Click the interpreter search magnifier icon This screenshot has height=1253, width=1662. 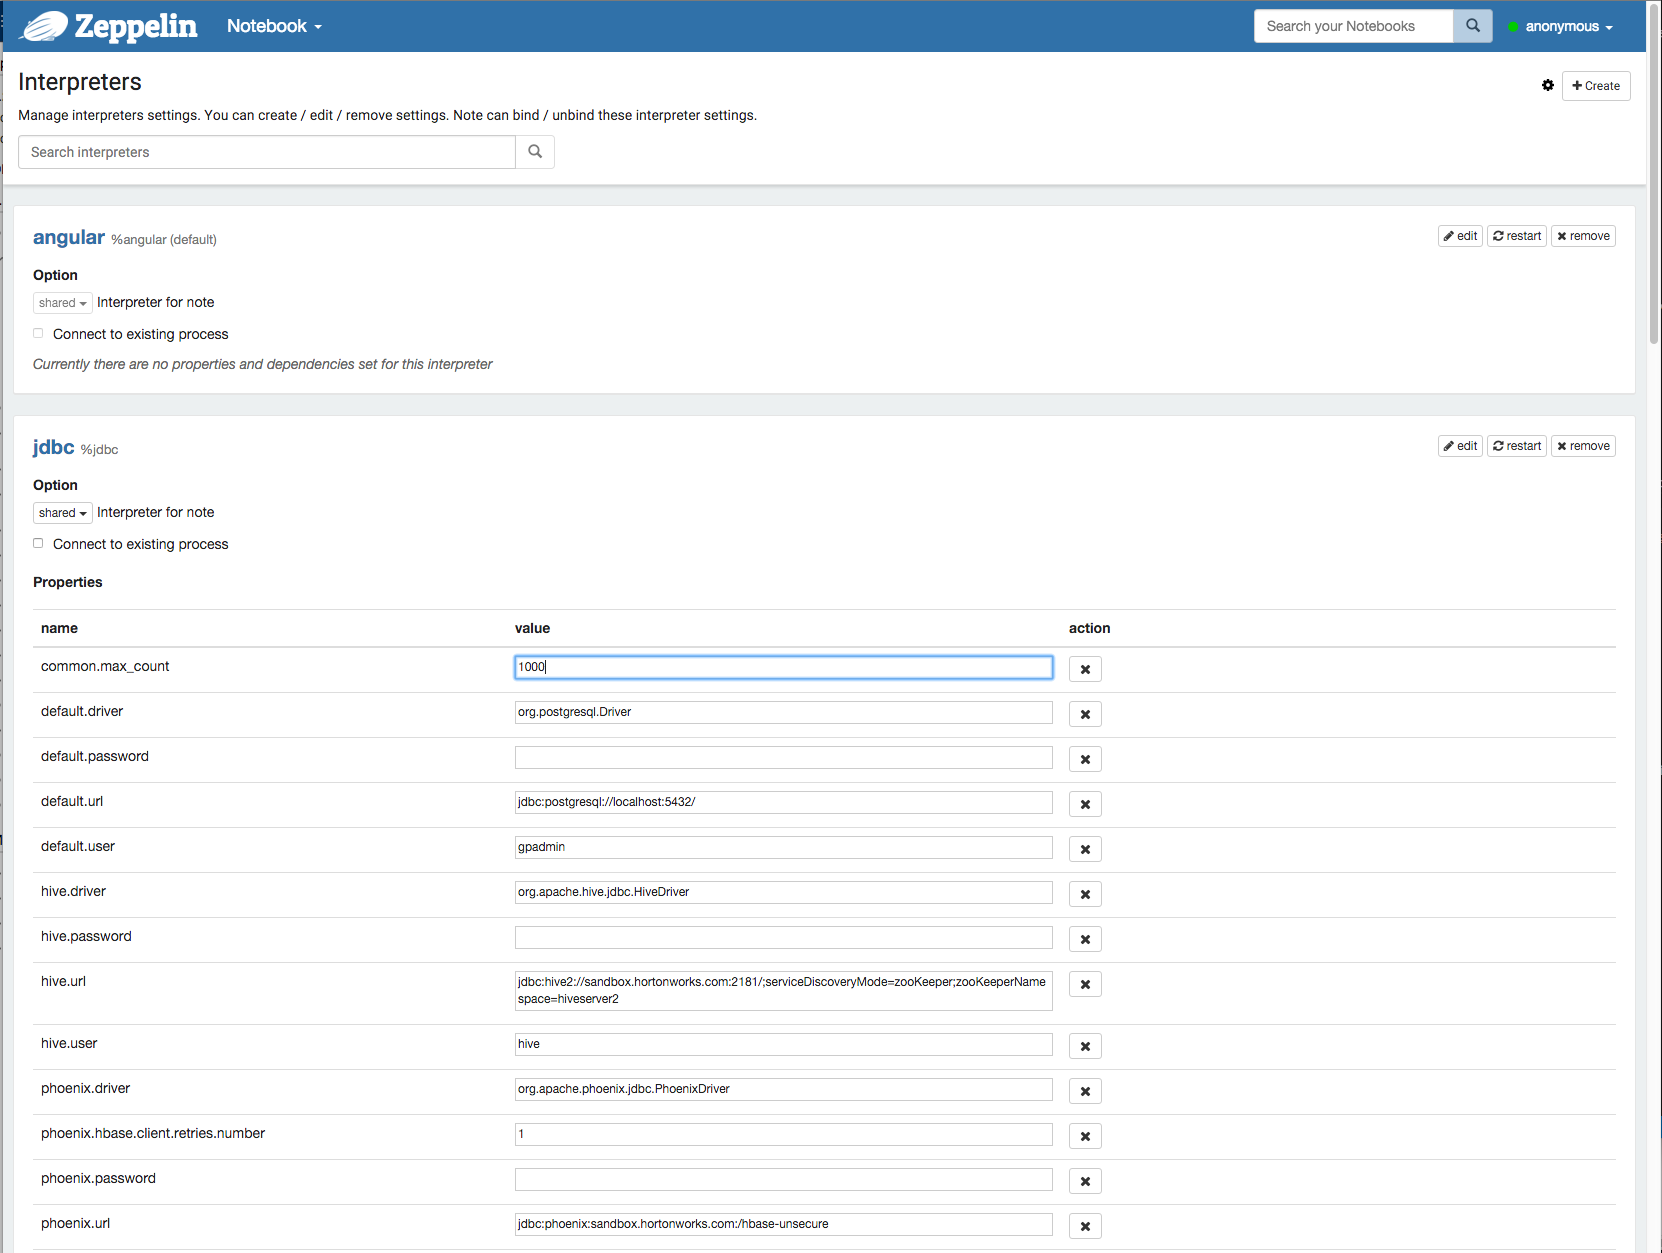click(x=535, y=151)
